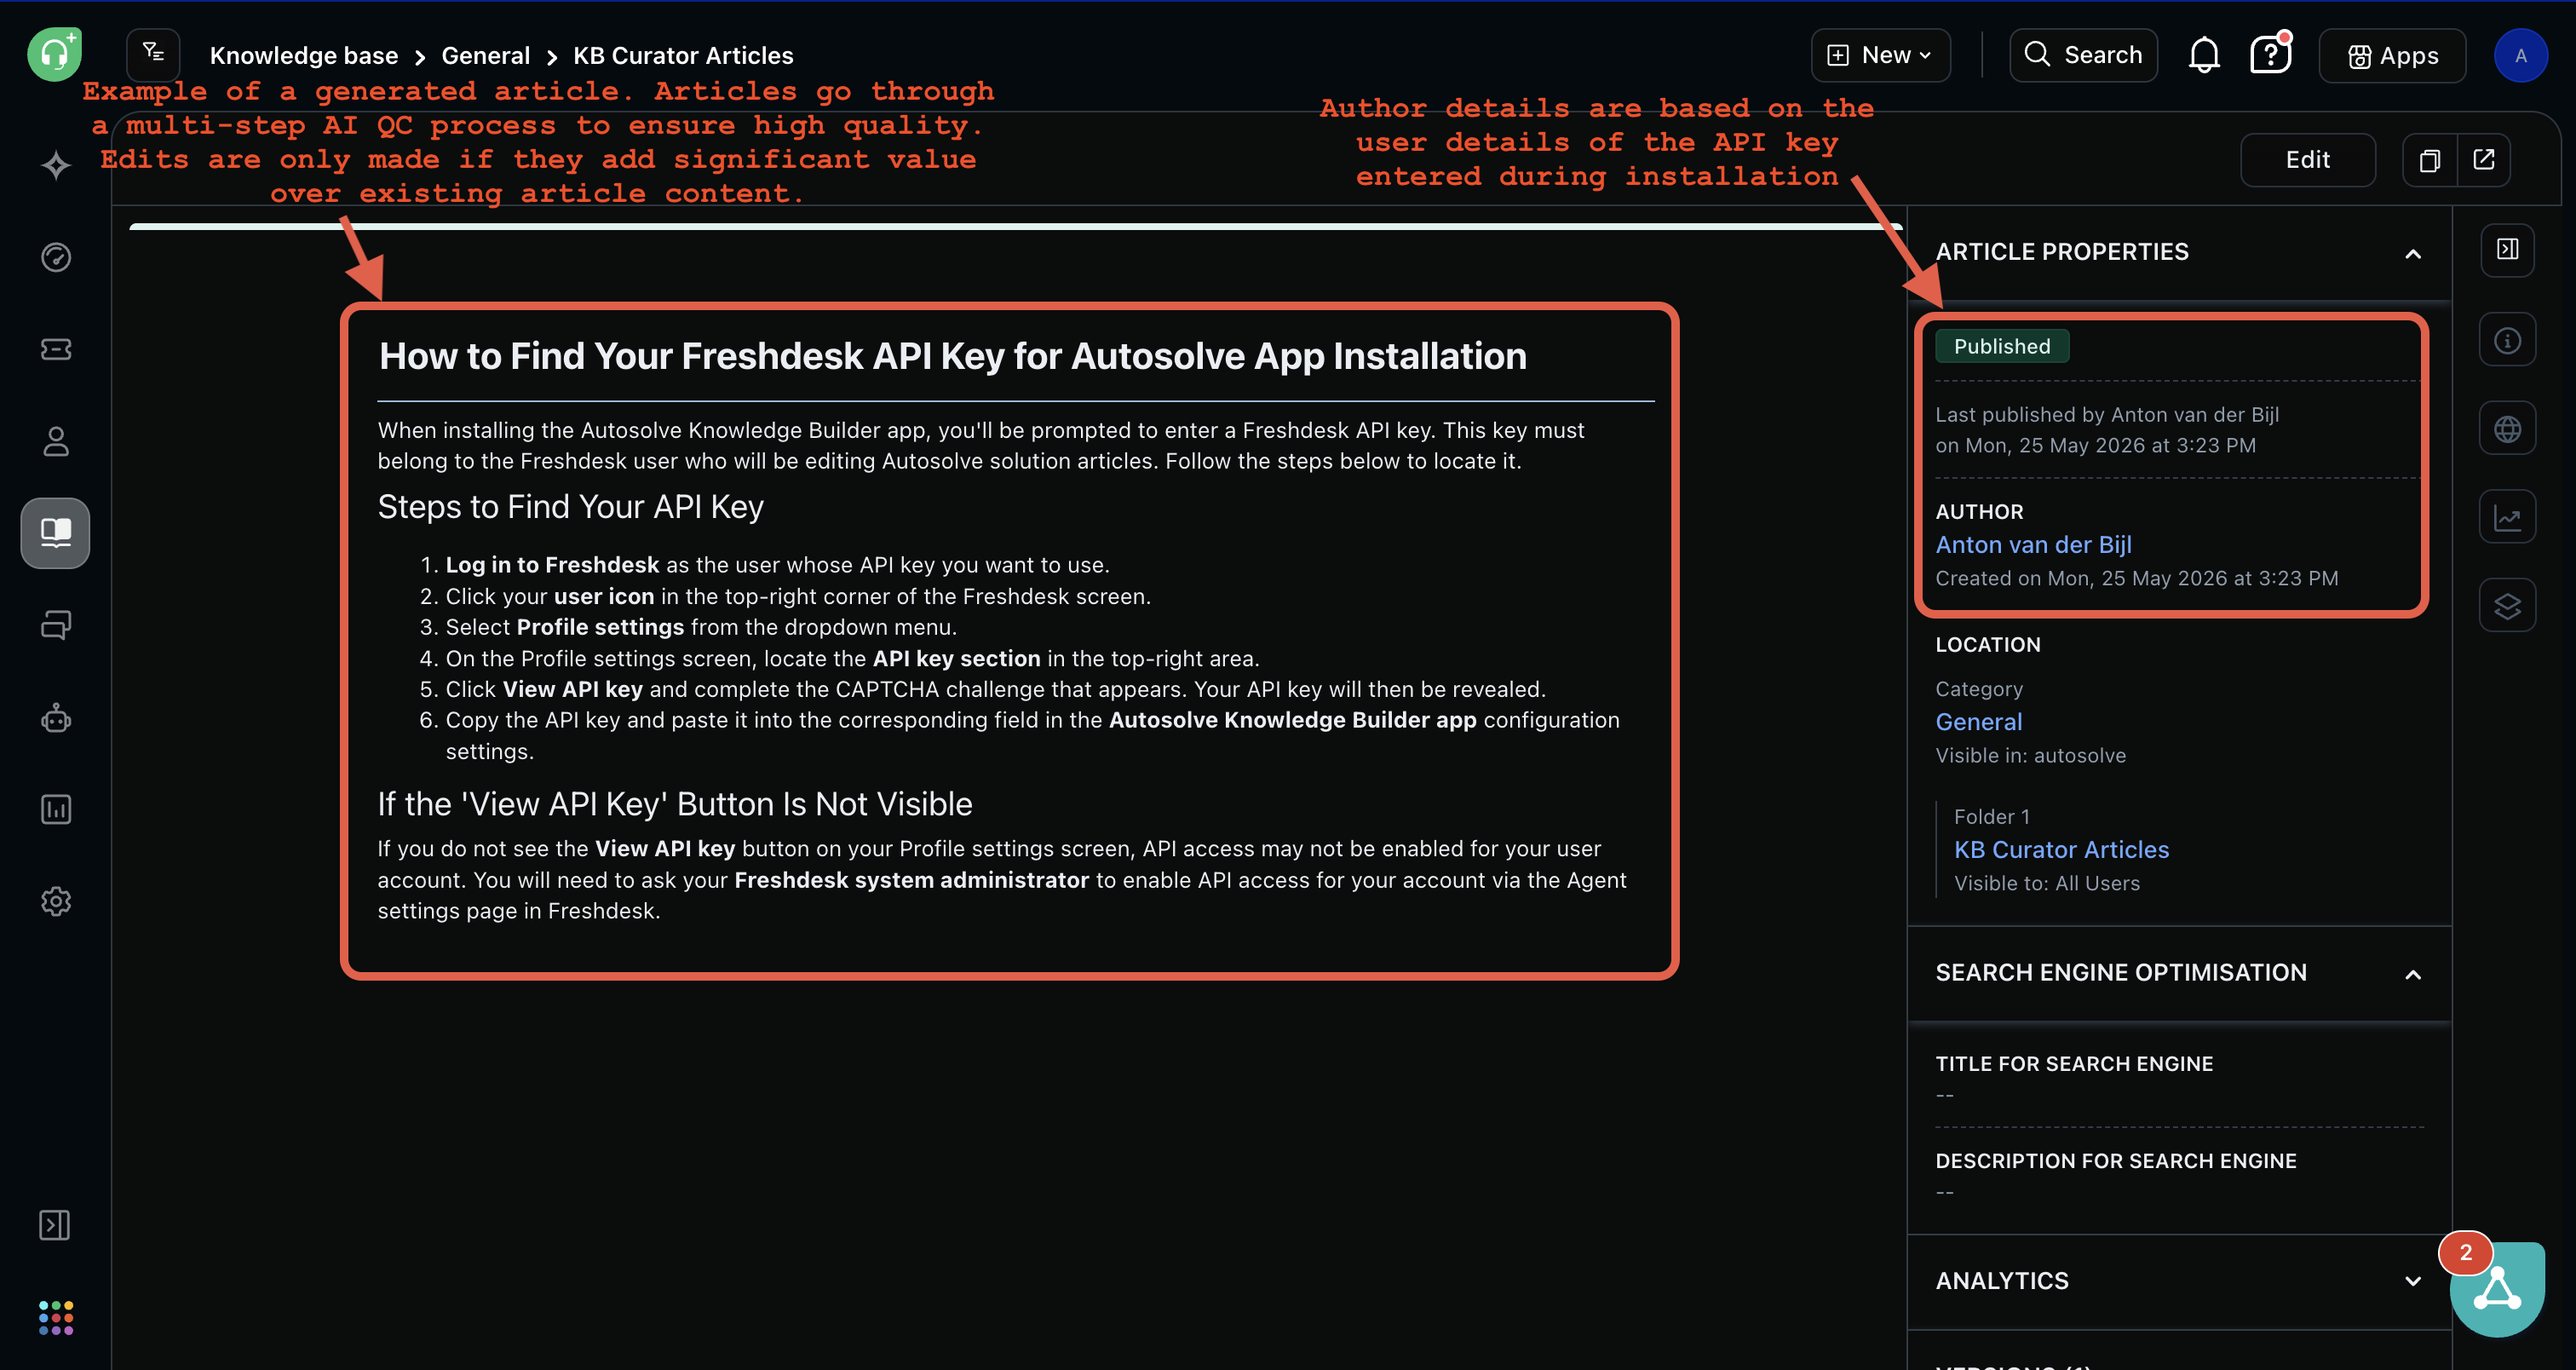Open the Solutions book icon
This screenshot has width=2576, height=1370.
[x=56, y=533]
